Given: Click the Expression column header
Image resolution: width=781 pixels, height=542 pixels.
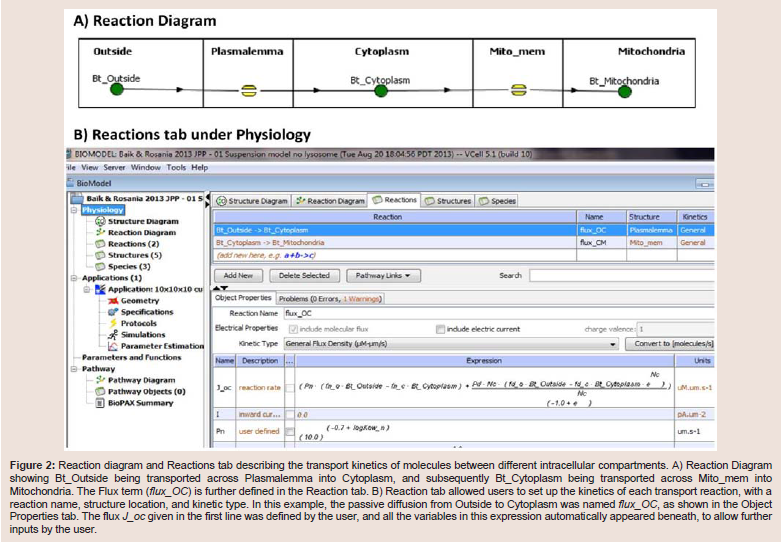Looking at the screenshot, I should [484, 361].
